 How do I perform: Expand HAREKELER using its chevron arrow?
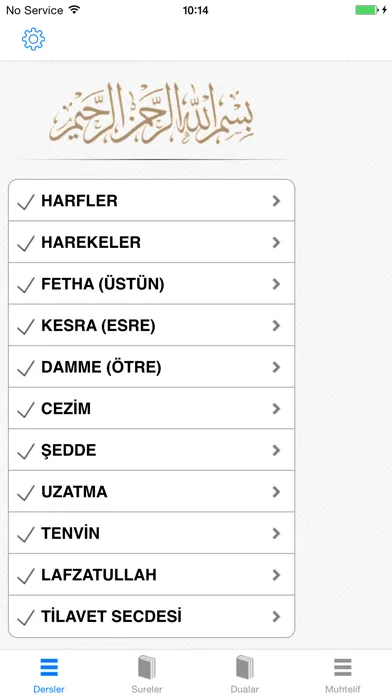[277, 242]
